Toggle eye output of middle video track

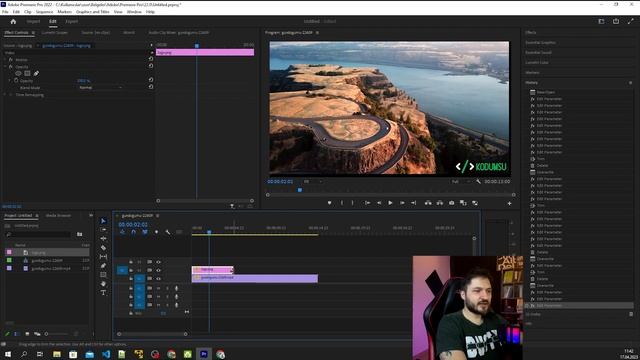pos(158,270)
